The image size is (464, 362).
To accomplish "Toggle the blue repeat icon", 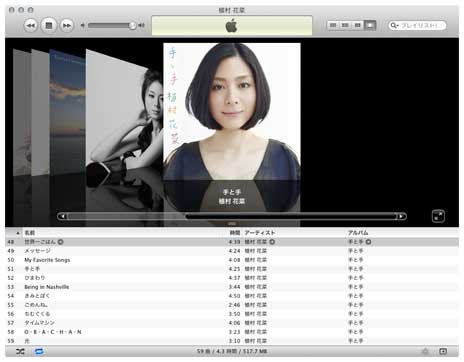I will click(39, 351).
